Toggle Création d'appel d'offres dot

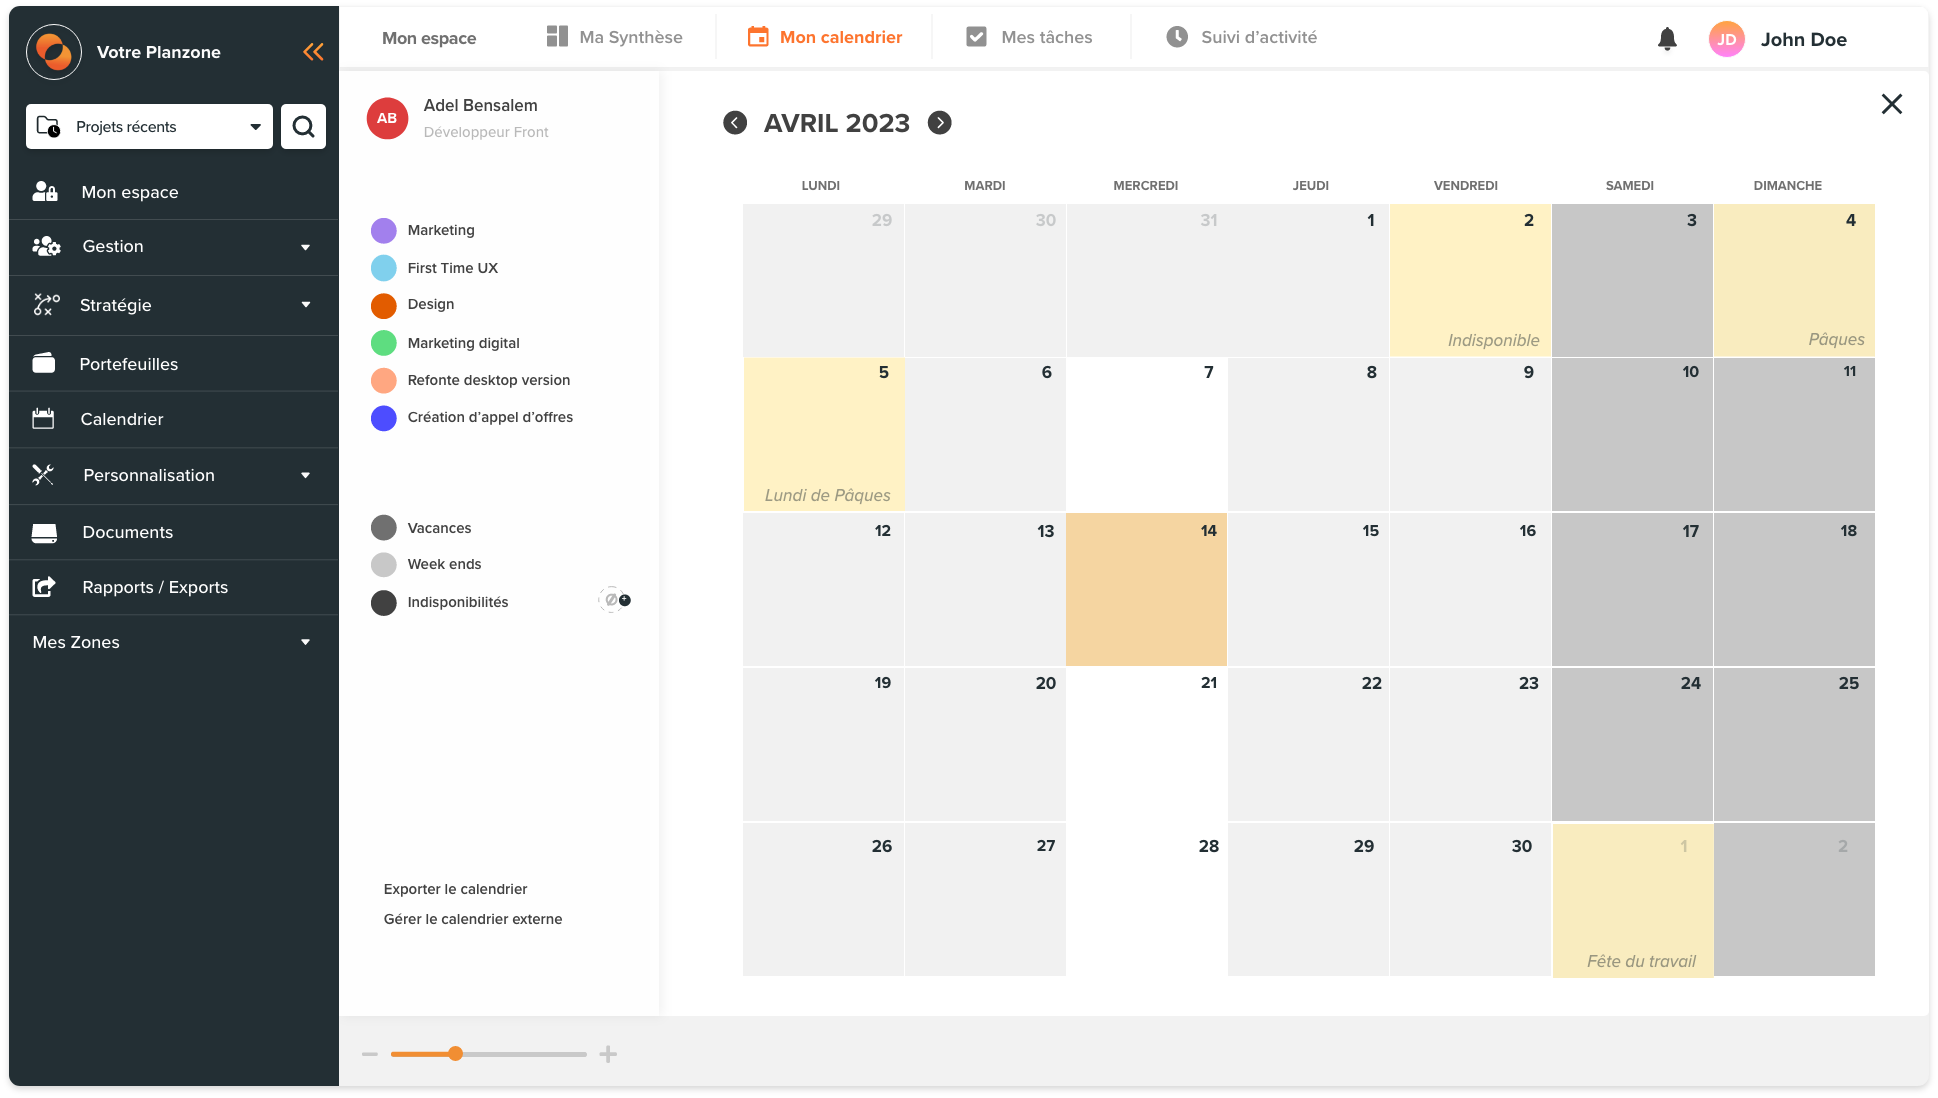(384, 418)
